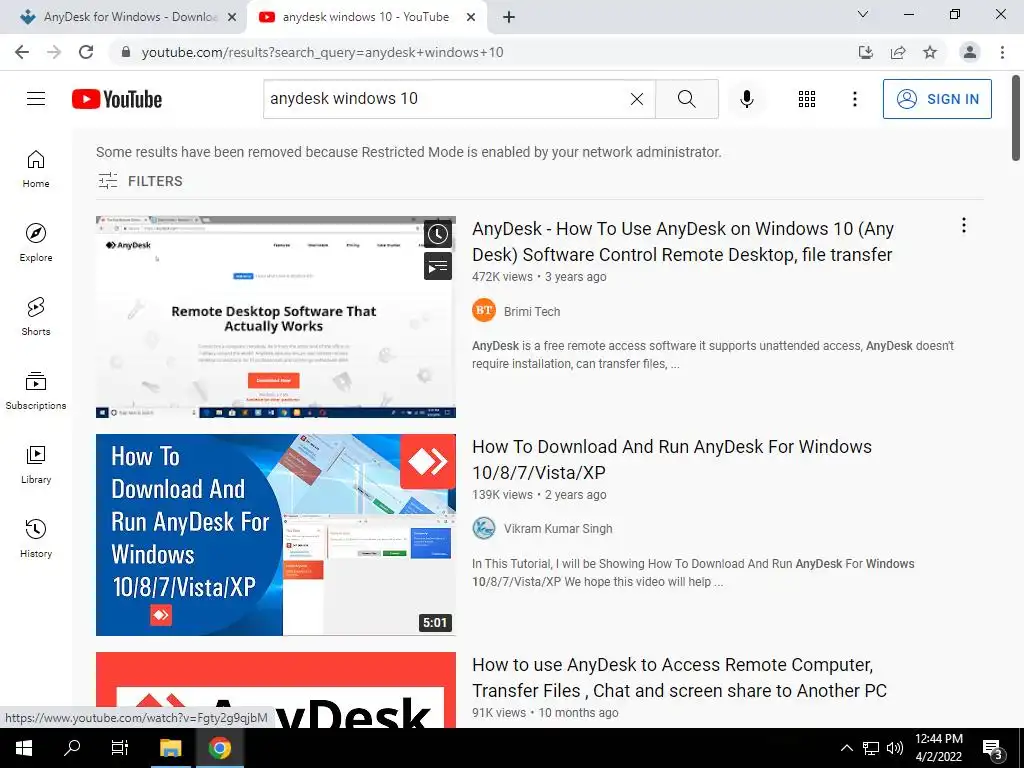
Task: Close the AnyDesk for Windows tab
Action: coord(232,18)
